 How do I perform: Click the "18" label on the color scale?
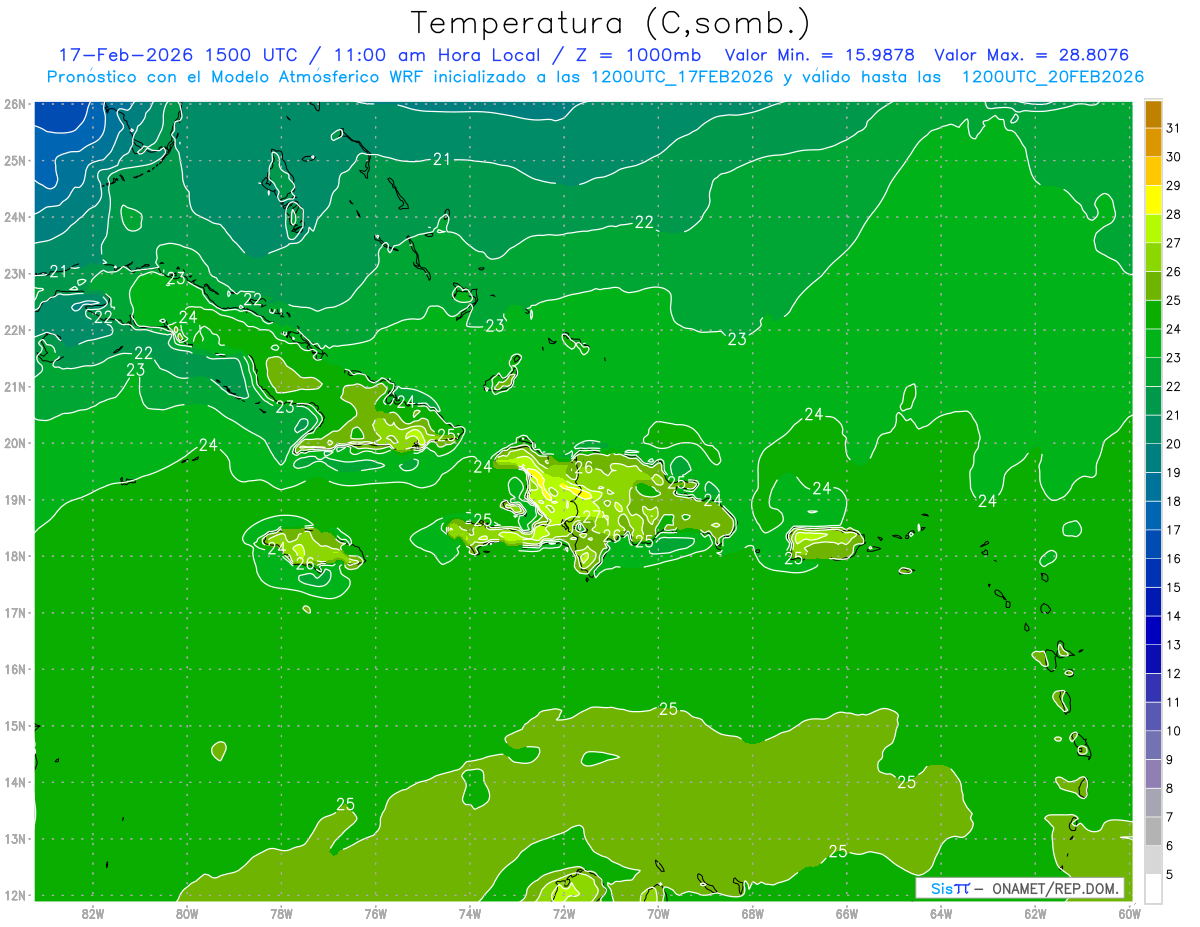[1173, 501]
